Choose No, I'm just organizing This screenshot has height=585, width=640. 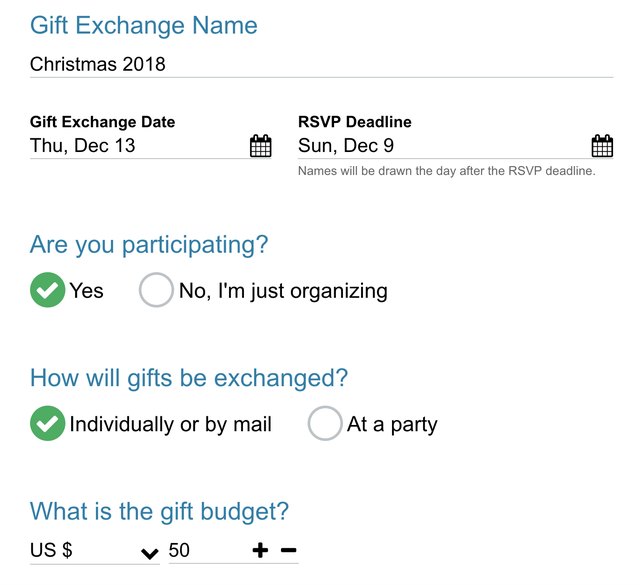point(156,289)
